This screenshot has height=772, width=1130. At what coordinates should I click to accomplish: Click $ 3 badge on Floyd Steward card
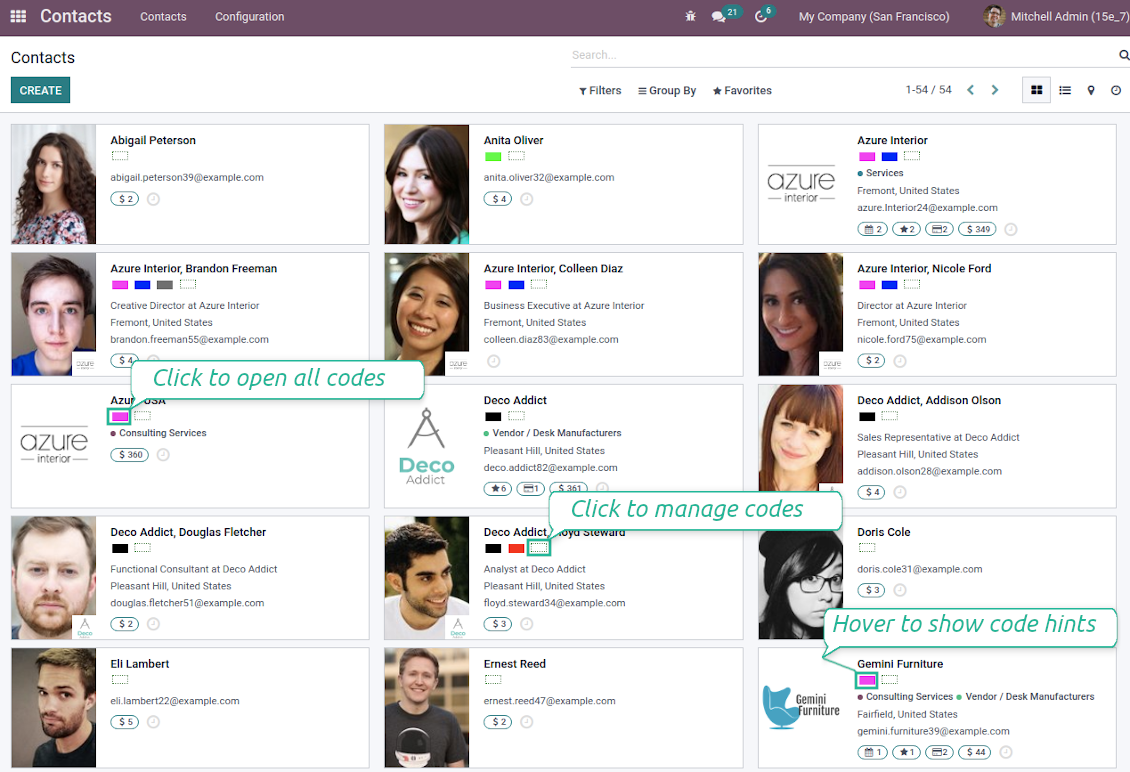point(498,624)
